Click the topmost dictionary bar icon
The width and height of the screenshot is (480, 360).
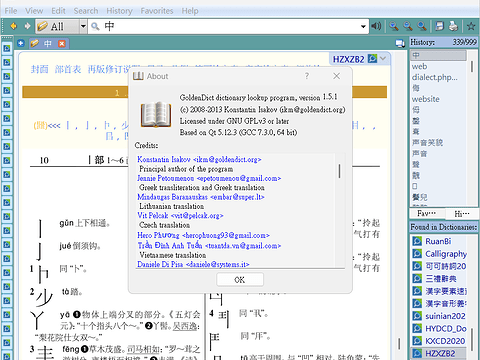coord(6,48)
